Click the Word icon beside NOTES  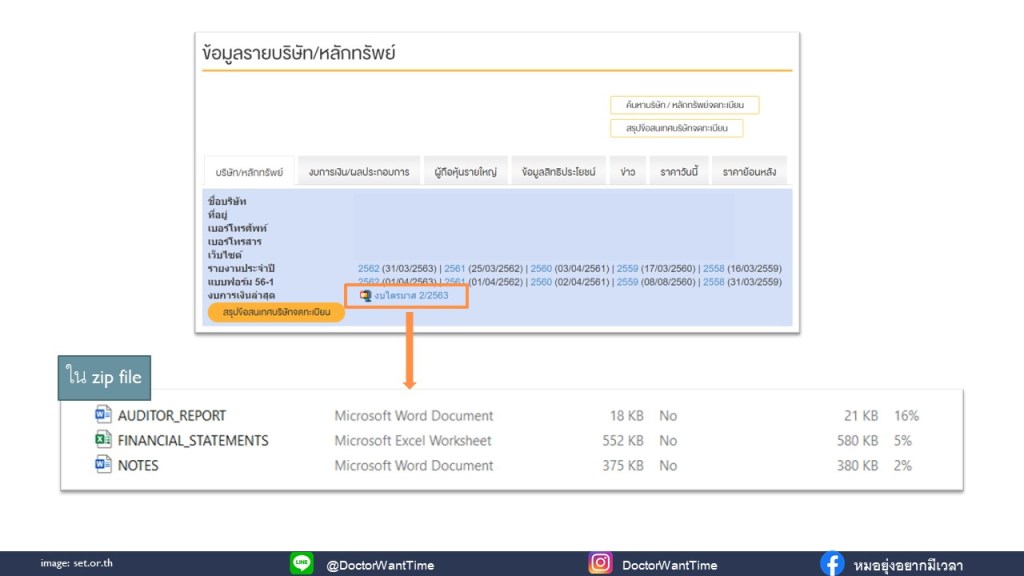[103, 465]
